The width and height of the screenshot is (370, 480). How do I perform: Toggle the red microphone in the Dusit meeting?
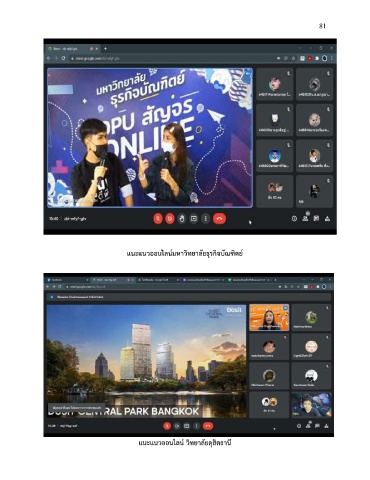(167, 426)
